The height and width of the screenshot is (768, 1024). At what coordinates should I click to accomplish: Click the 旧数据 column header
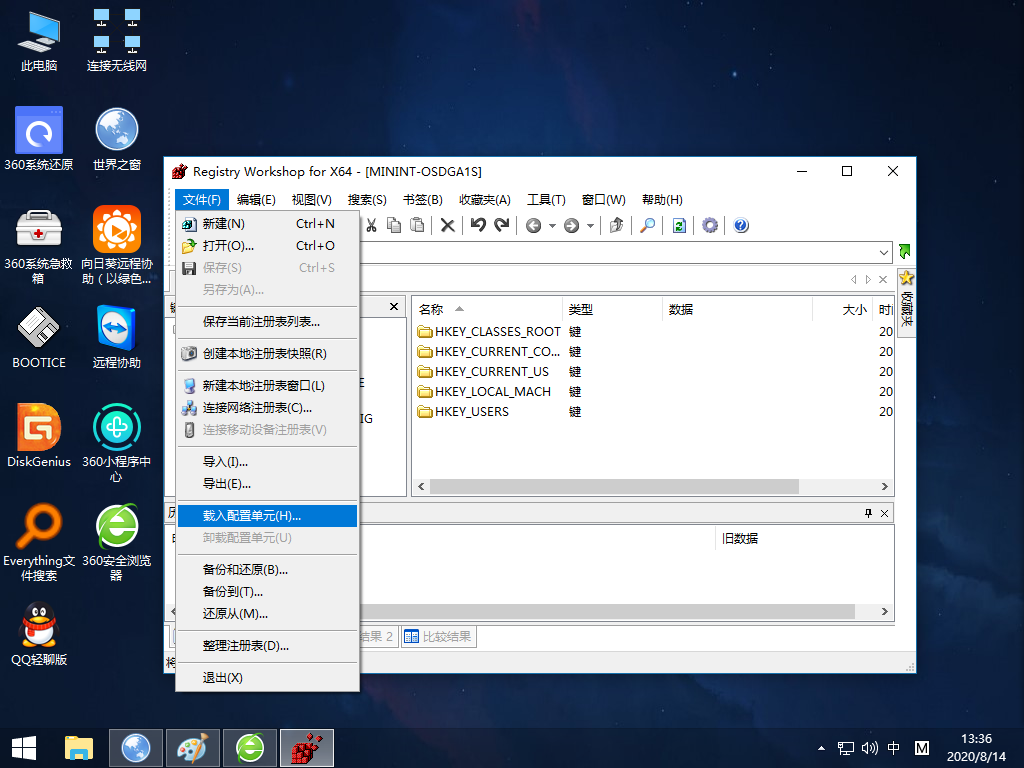pos(805,539)
